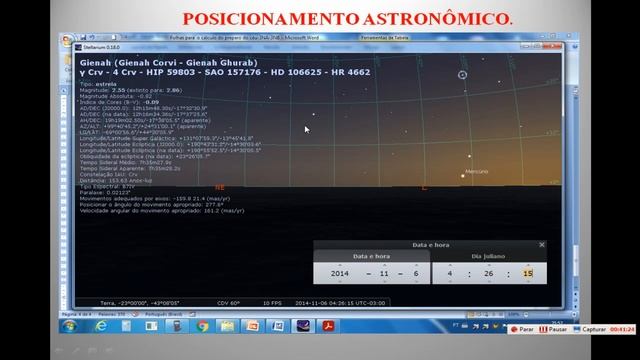The width and height of the screenshot is (640, 360).
Task: Click the Undo icon in Word's quick access toolbar
Action: [x=92, y=37]
